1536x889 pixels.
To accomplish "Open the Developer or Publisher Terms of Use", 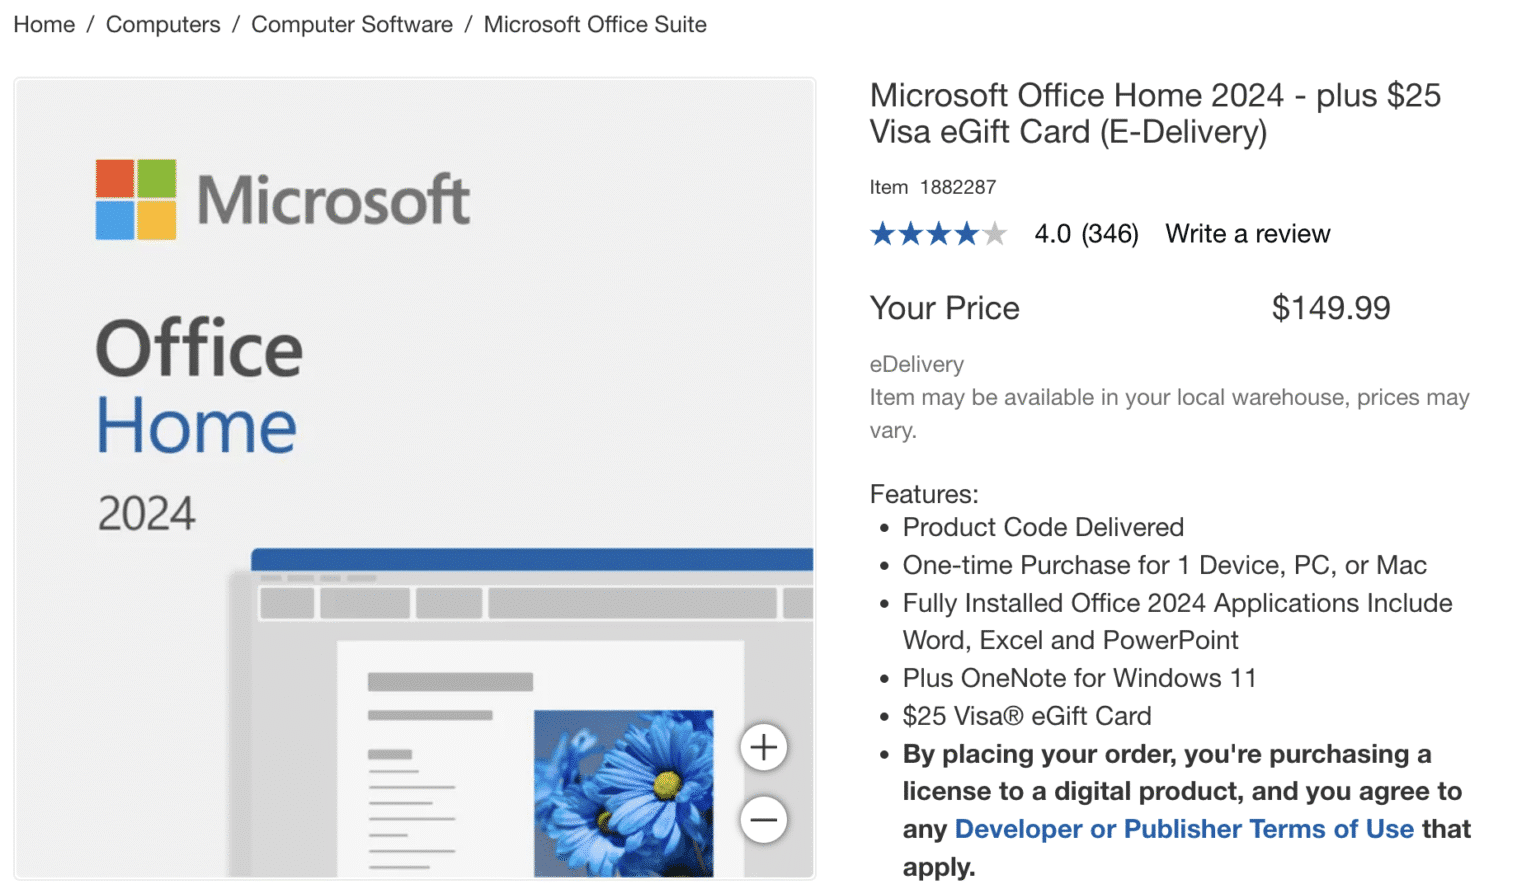I will click(x=1184, y=828).
